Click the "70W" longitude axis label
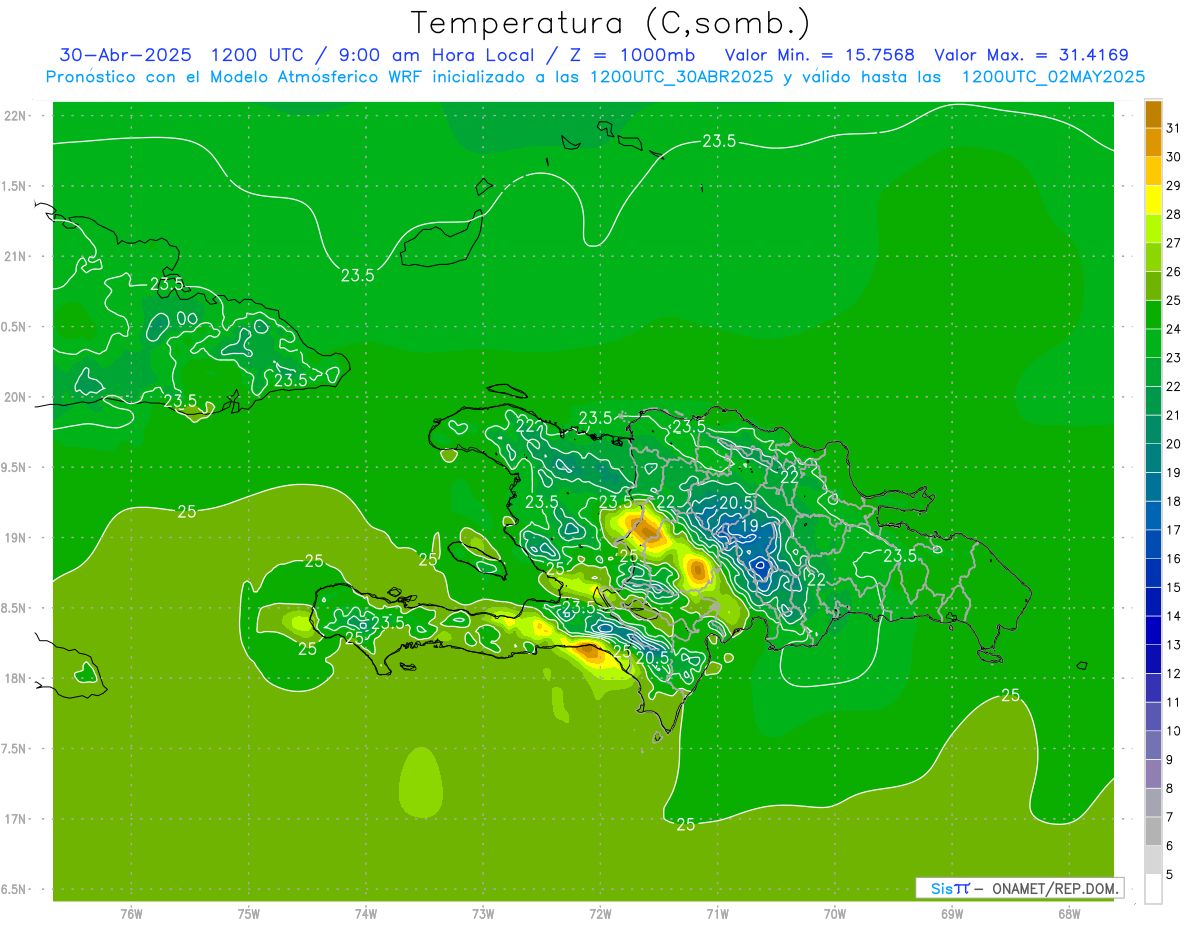1200x927 pixels. (x=835, y=913)
